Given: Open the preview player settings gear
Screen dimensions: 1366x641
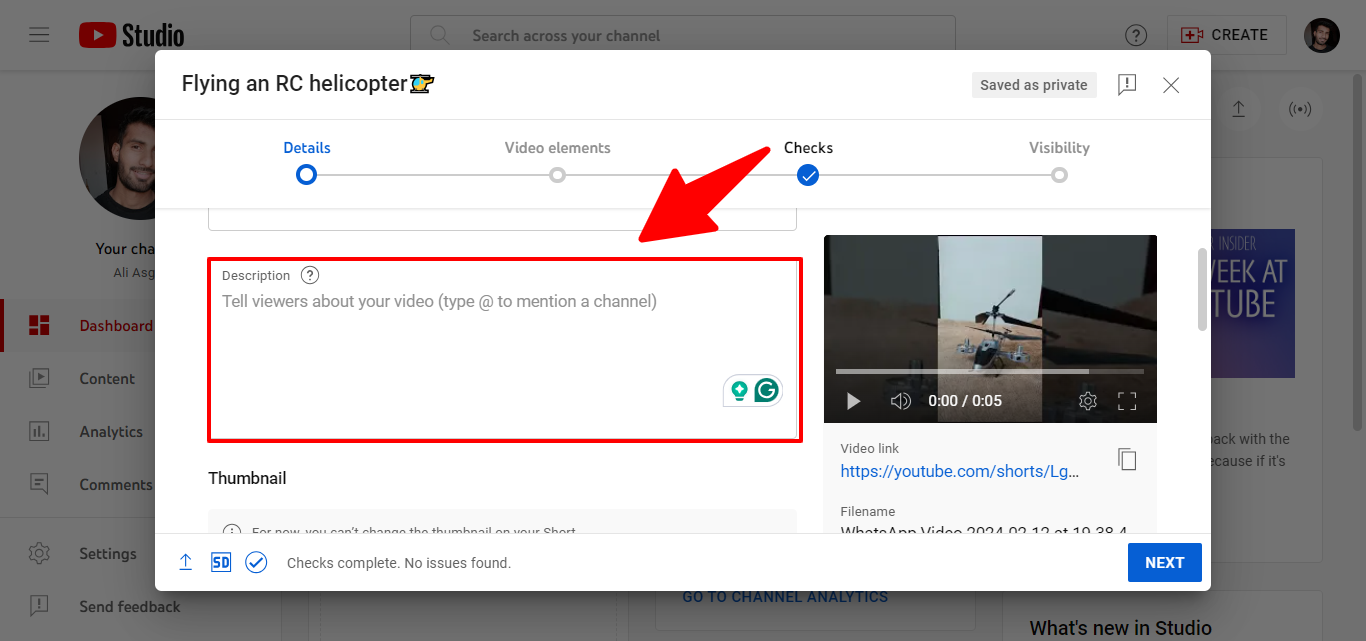Looking at the screenshot, I should tap(1087, 400).
